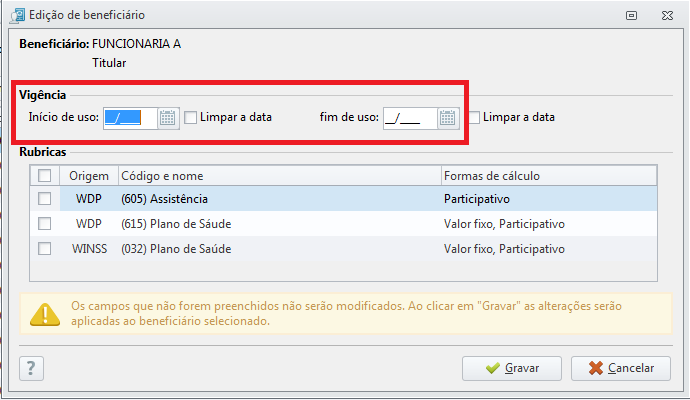The height and width of the screenshot is (400, 690).
Task: Sort by the Origem column header
Action: tap(89, 176)
